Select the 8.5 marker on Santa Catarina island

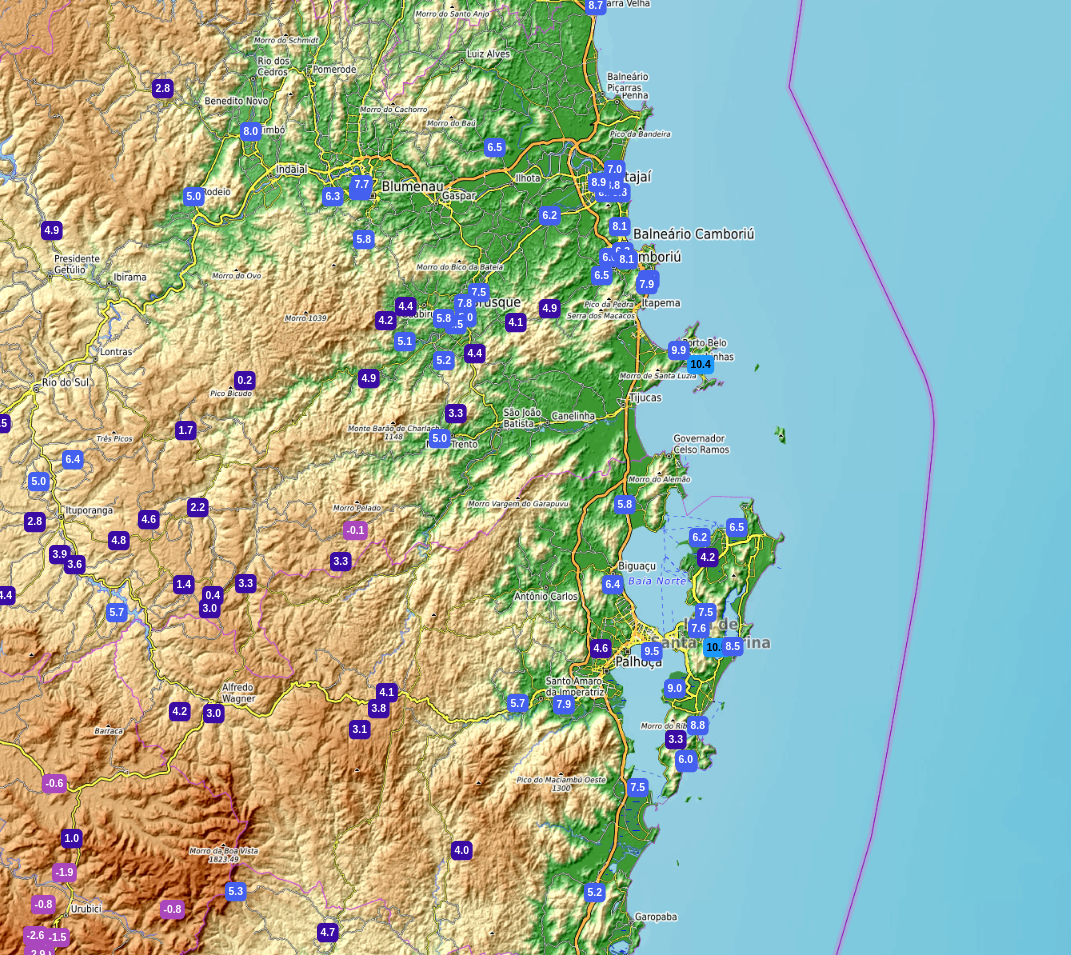coord(732,646)
